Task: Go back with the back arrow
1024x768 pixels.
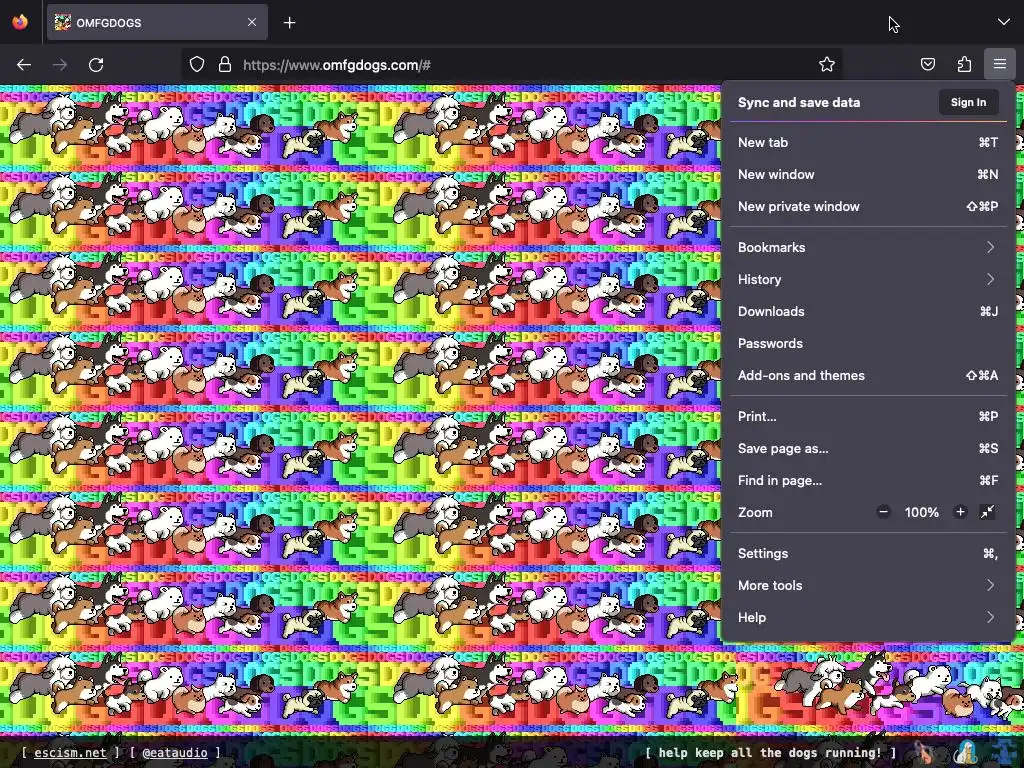Action: [x=24, y=65]
